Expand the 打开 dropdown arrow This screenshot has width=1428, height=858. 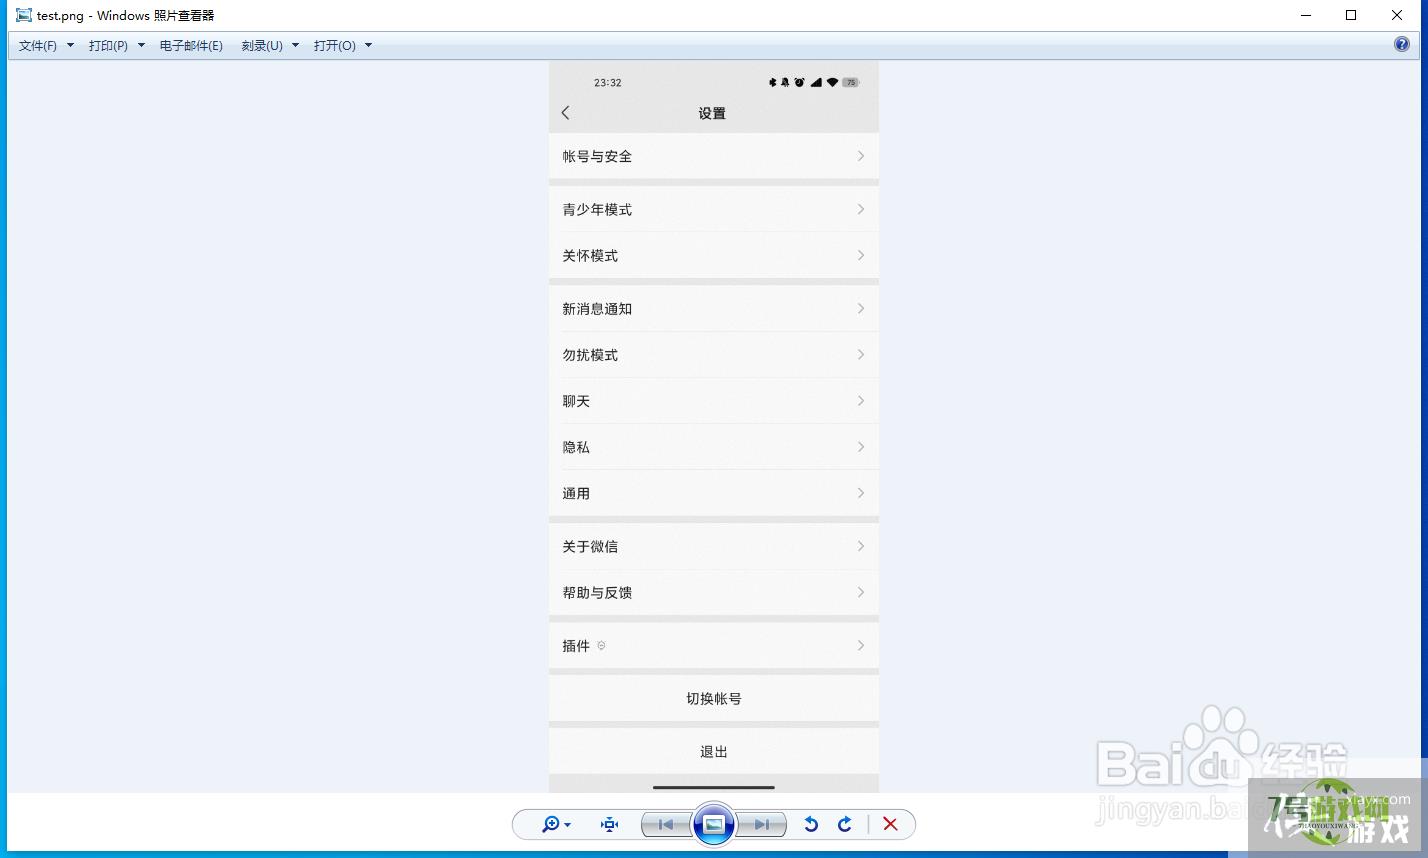coord(368,45)
